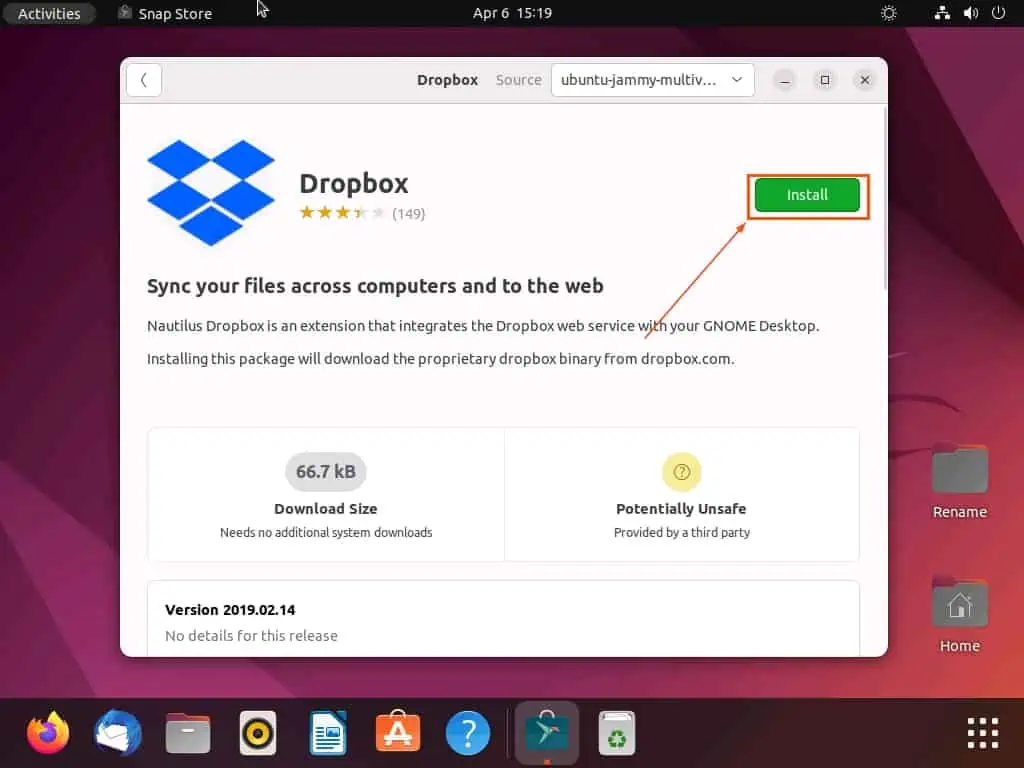Launch LibreOffice Writer from the dock
The width and height of the screenshot is (1024, 768).
(x=327, y=733)
